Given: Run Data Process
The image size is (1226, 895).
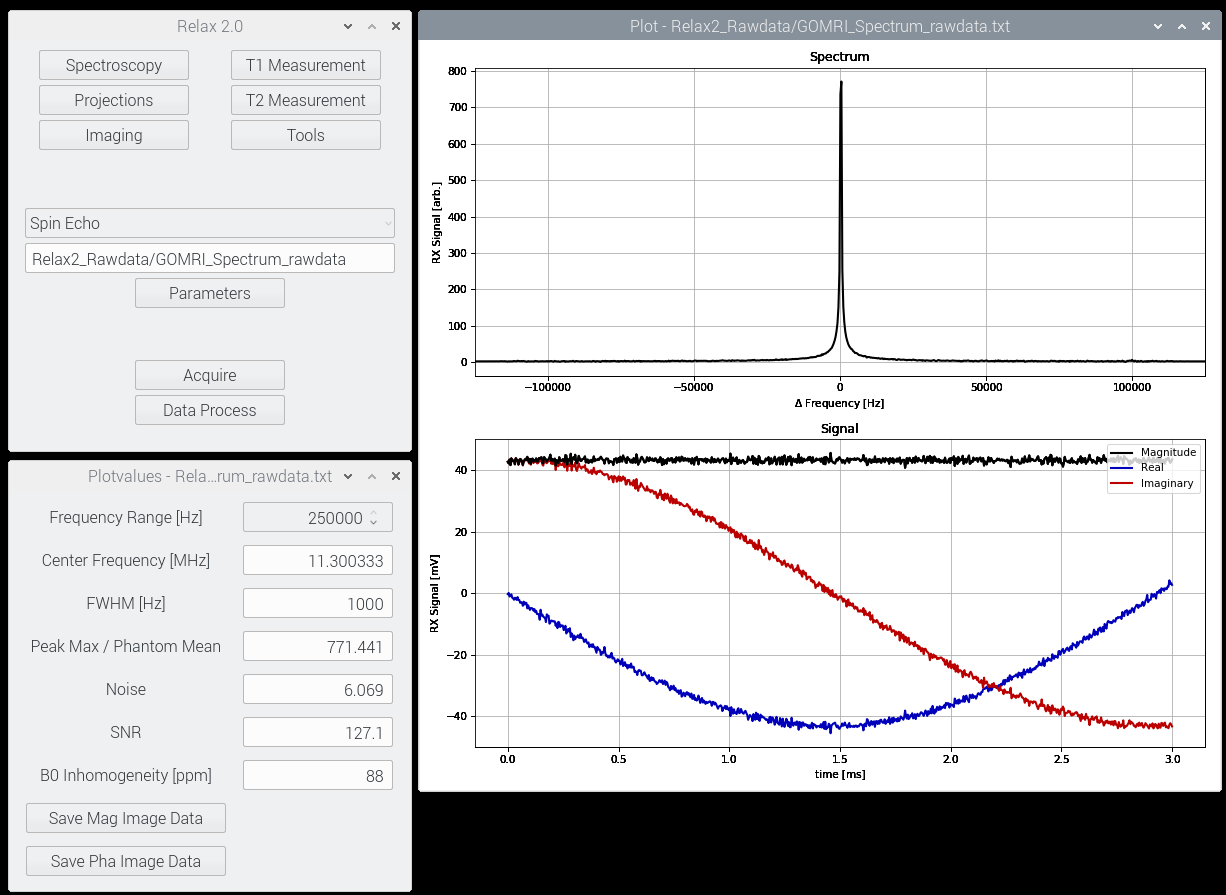Looking at the screenshot, I should 209,409.
